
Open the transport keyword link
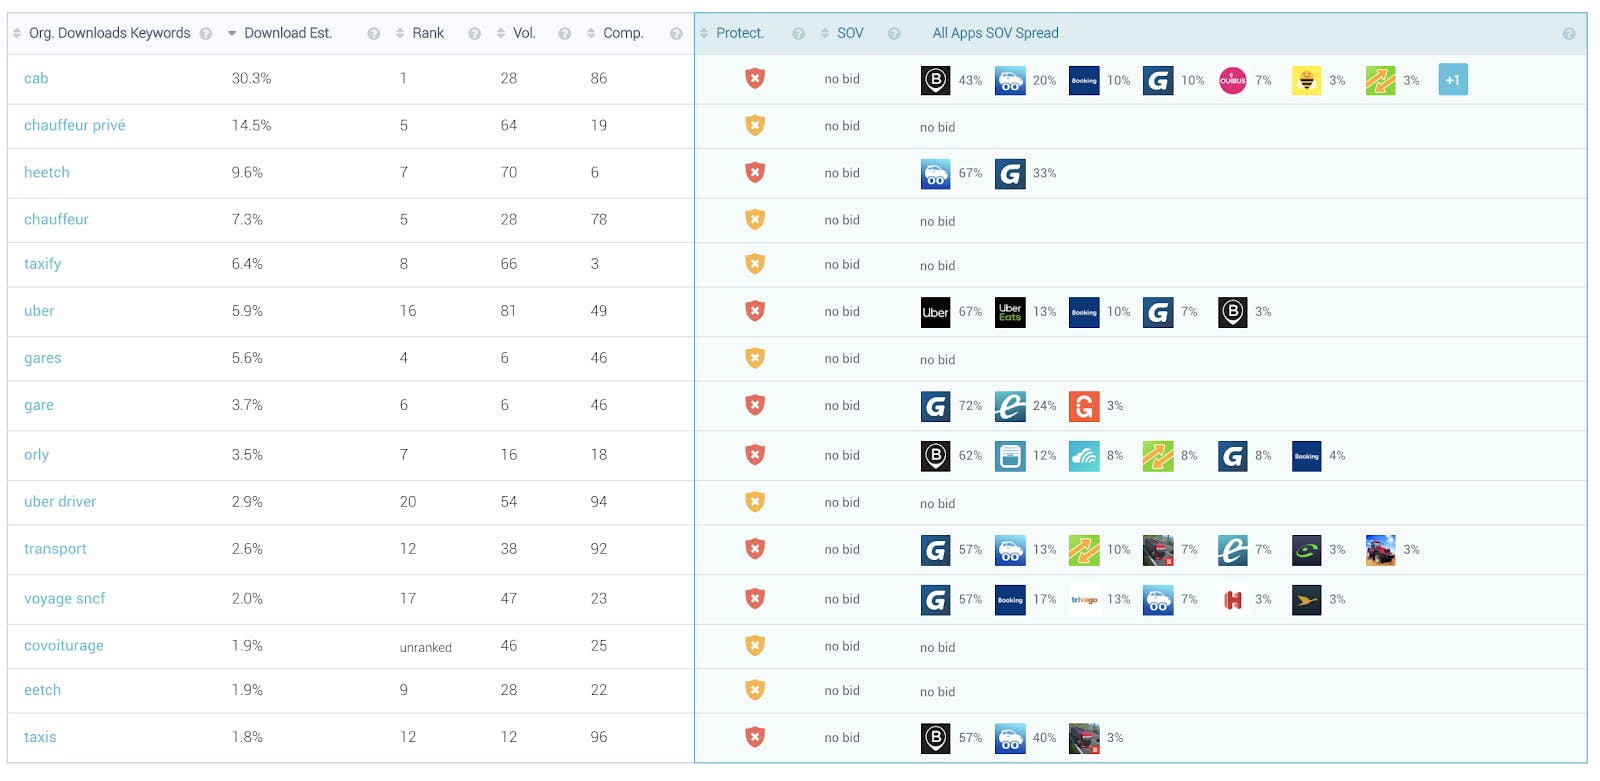pyautogui.click(x=55, y=549)
